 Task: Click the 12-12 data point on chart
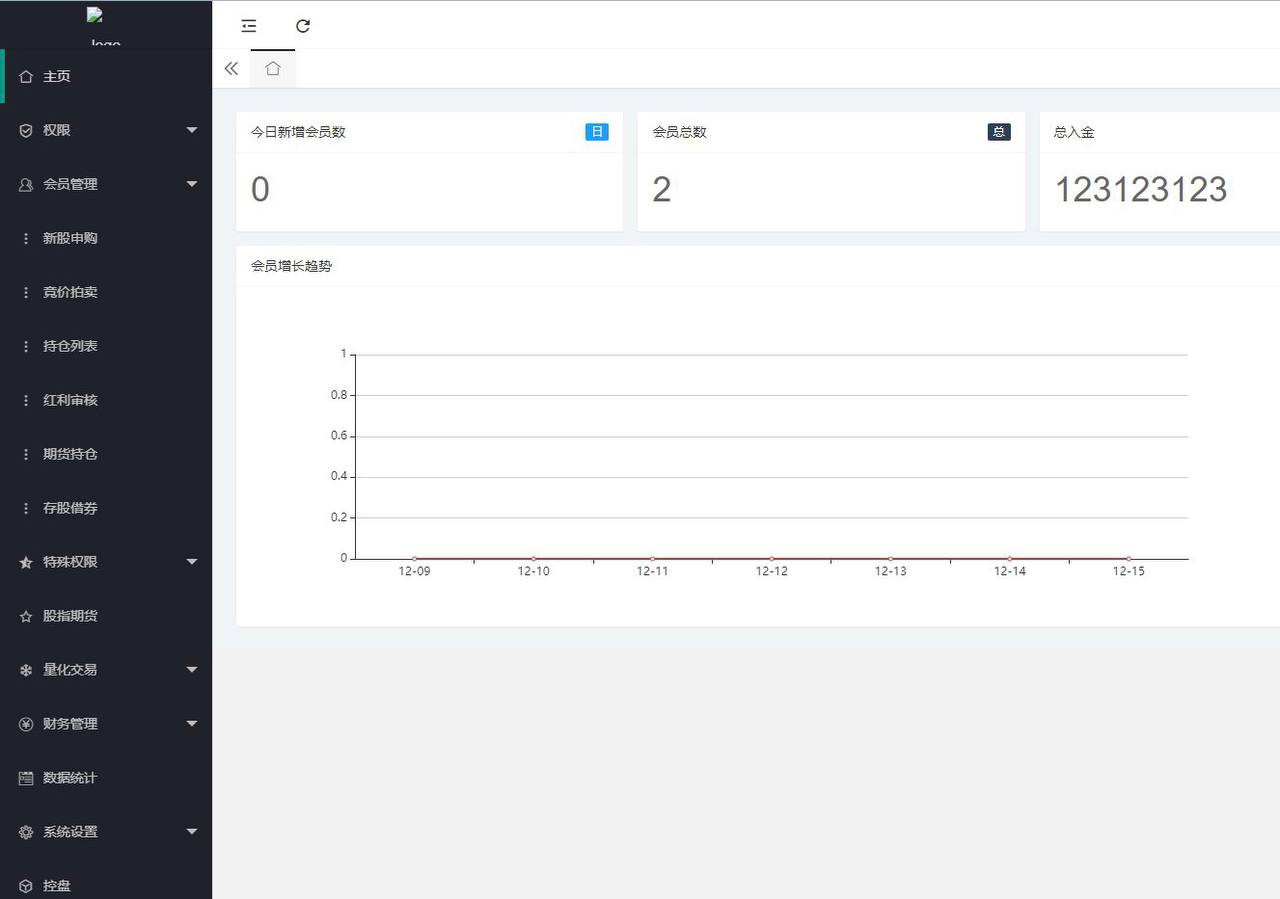tap(771, 559)
